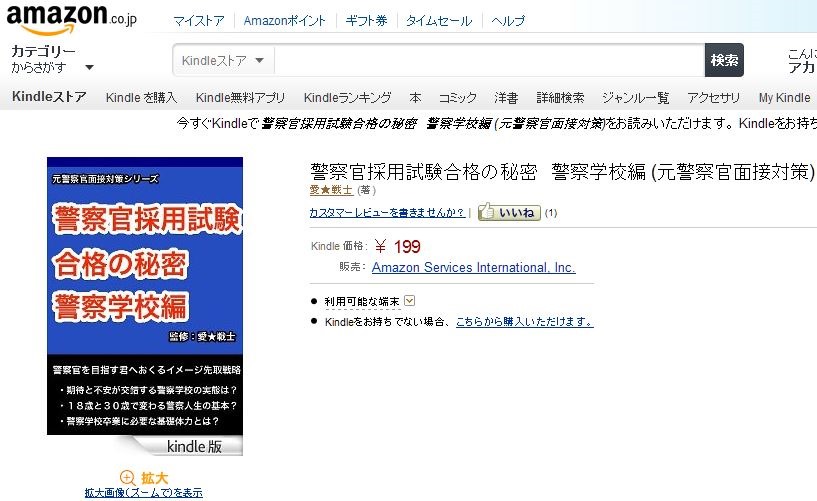Click the thumbs-up いいね button
The image size is (817, 501).
point(509,212)
